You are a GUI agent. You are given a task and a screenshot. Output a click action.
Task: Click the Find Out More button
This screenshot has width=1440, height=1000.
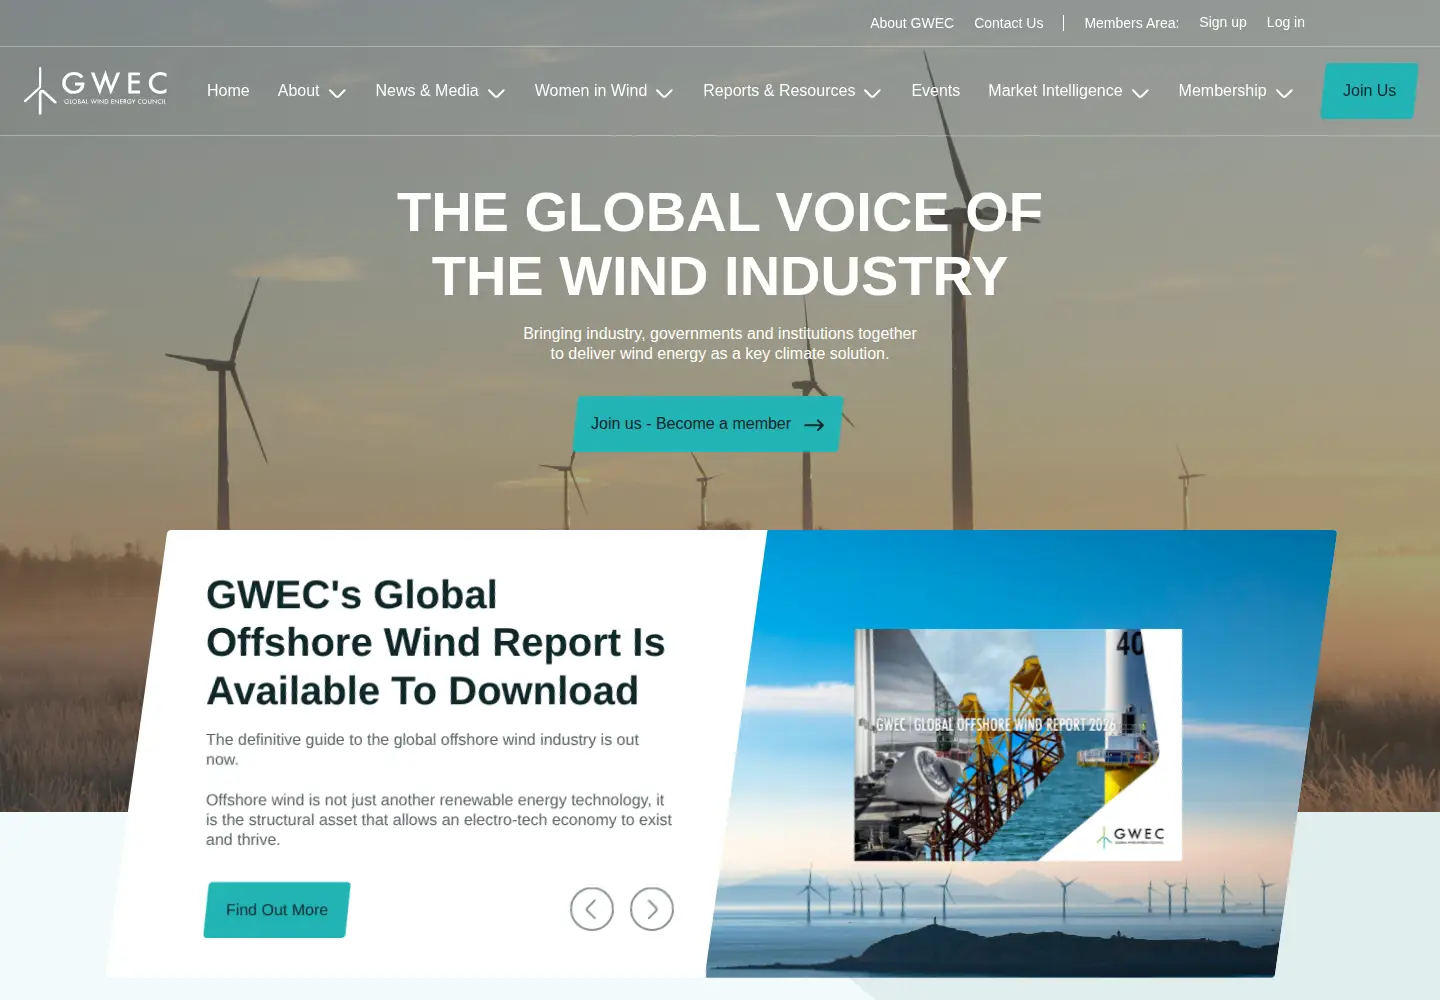click(277, 910)
